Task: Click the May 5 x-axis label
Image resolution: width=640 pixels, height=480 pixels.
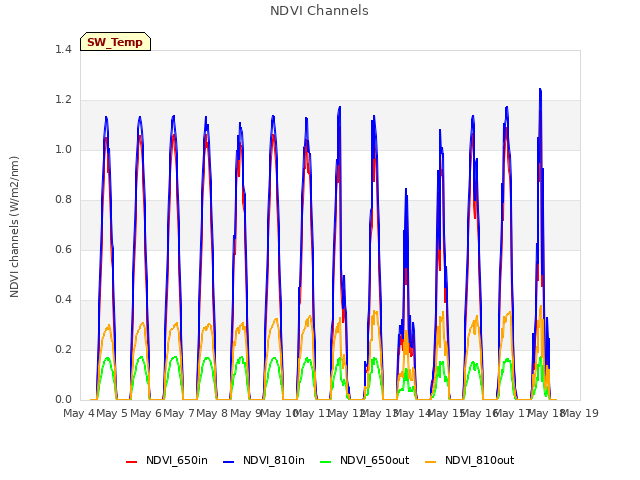Action: (112, 413)
